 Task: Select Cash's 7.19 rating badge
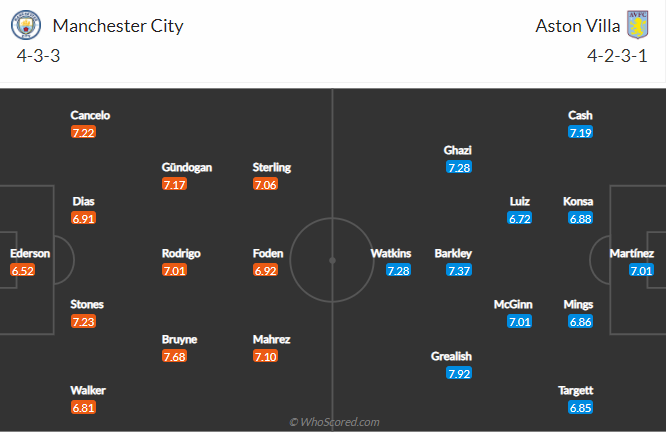(580, 132)
